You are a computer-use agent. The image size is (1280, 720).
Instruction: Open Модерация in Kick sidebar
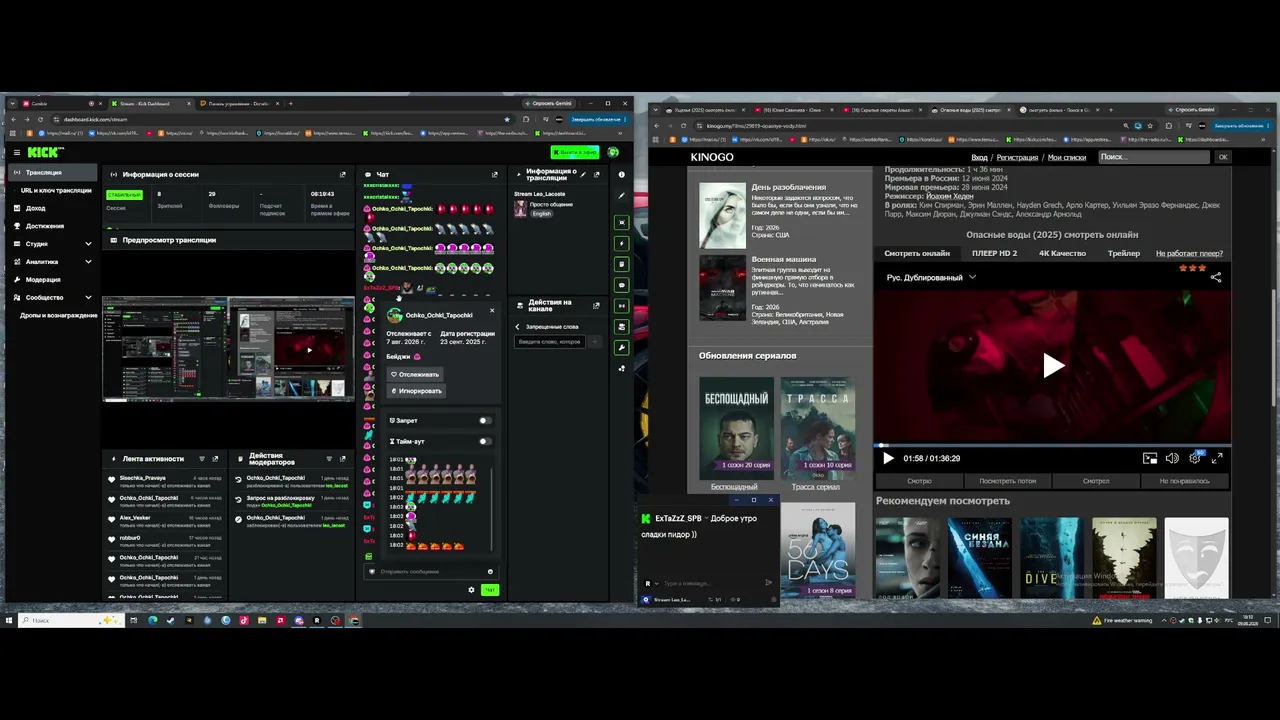(x=43, y=280)
